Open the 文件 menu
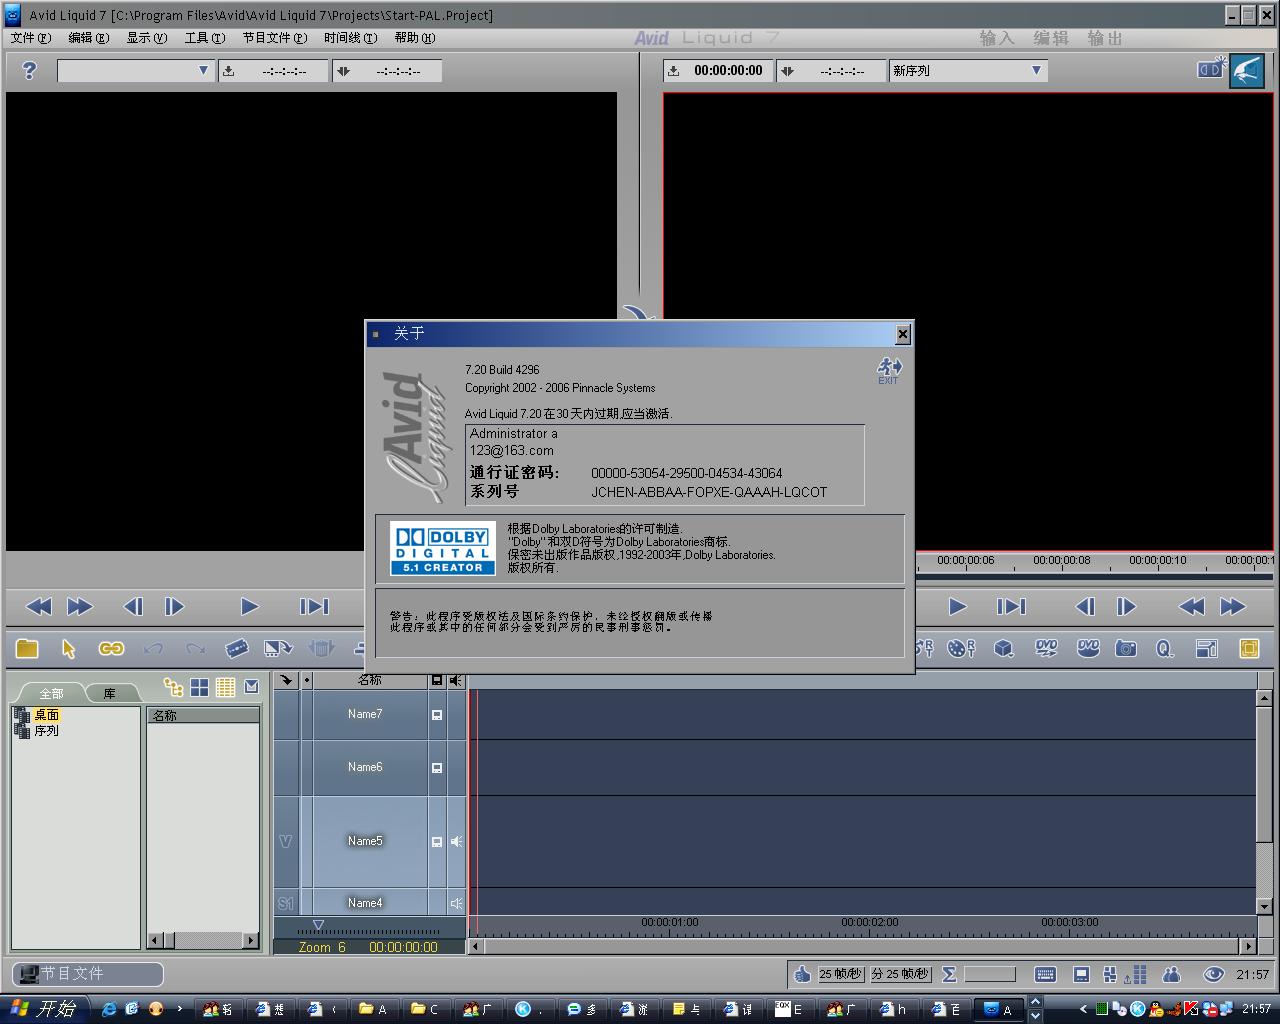The width and height of the screenshot is (1280, 1024). (30, 38)
